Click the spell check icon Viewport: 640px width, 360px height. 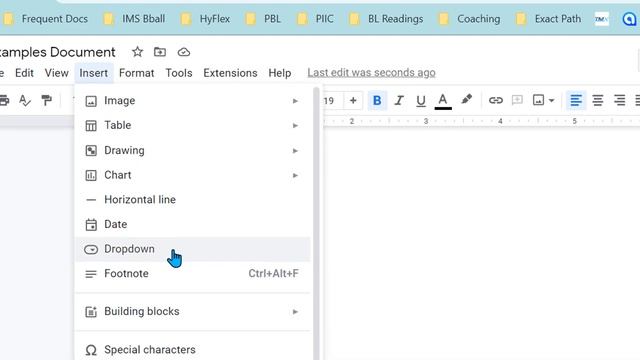(x=25, y=100)
